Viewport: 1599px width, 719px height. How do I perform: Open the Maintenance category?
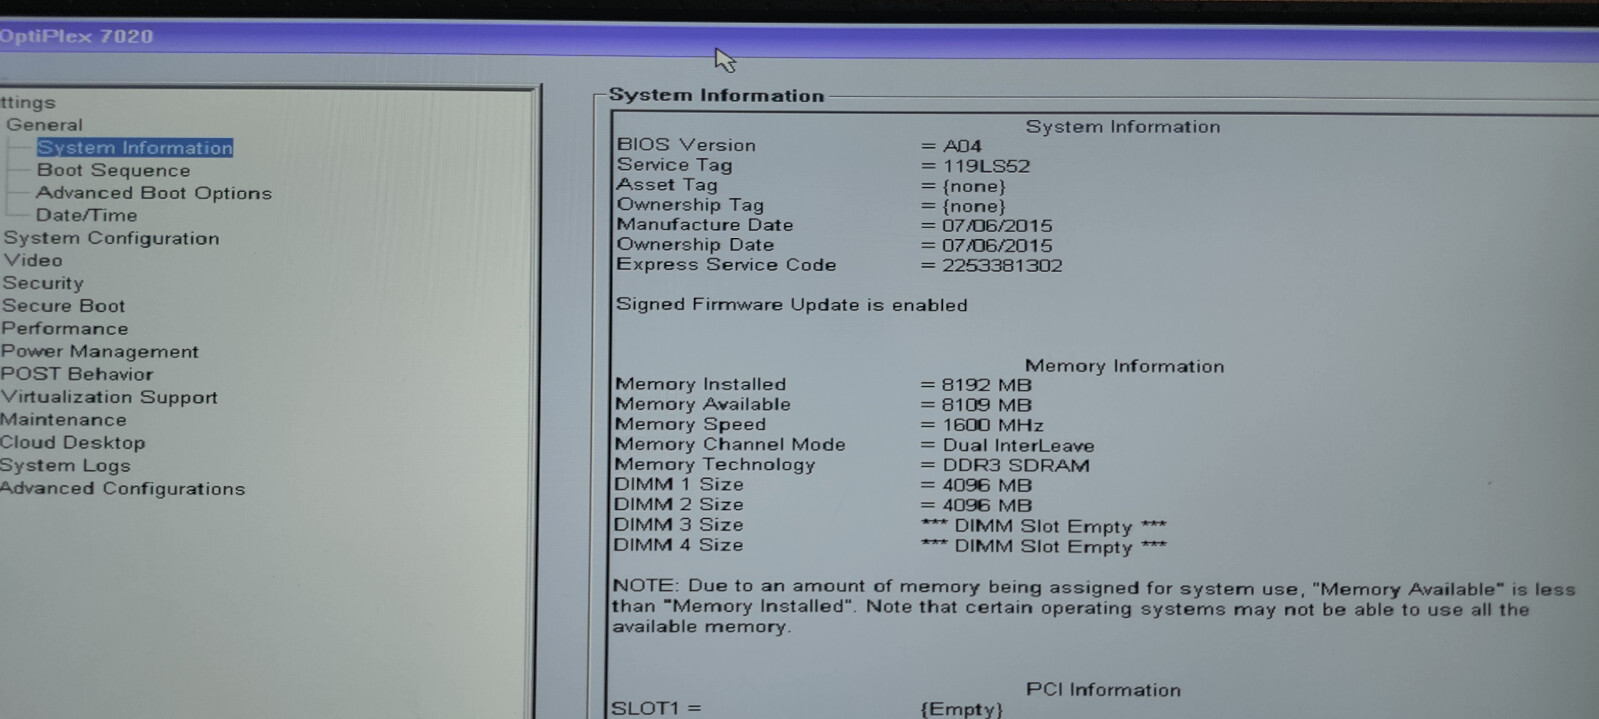tap(63, 420)
